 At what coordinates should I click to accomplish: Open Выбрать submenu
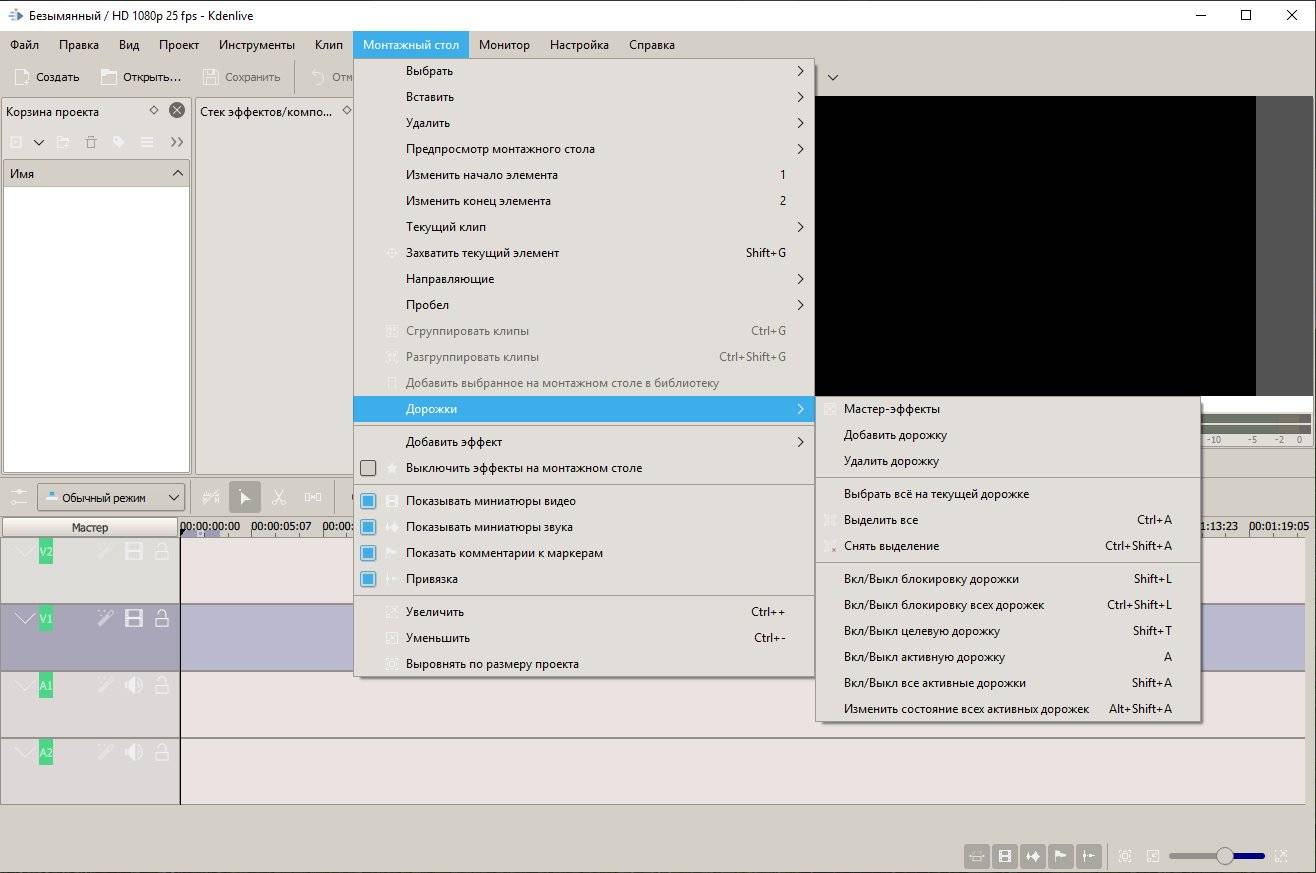coord(584,71)
